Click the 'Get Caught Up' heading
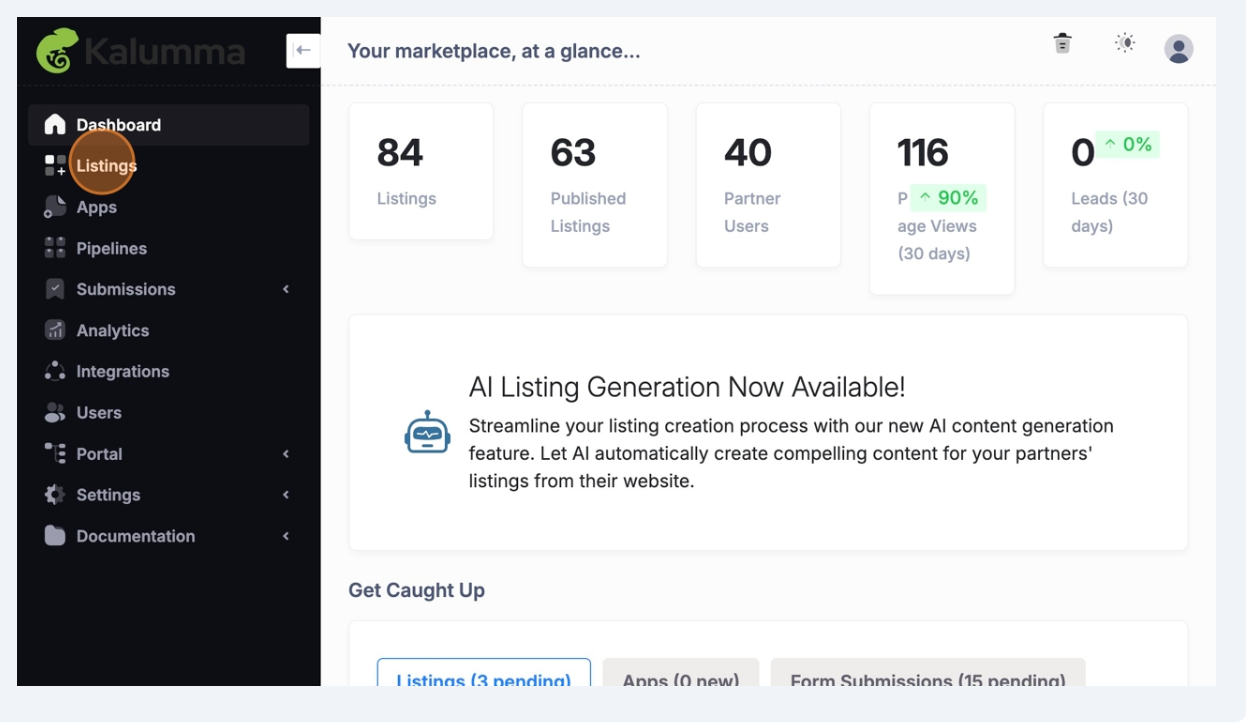Screen dimensions: 1246x724 tap(417, 590)
